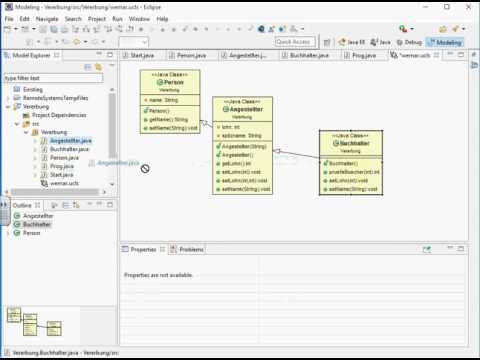Expand the Buchhalter.java tree node
480x360 pixels.
35,149
